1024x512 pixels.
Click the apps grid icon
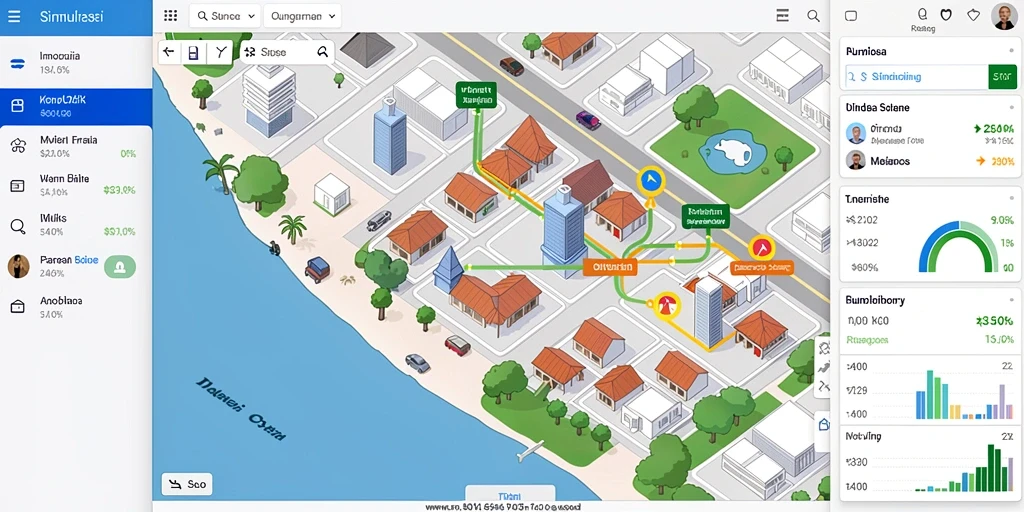point(170,16)
